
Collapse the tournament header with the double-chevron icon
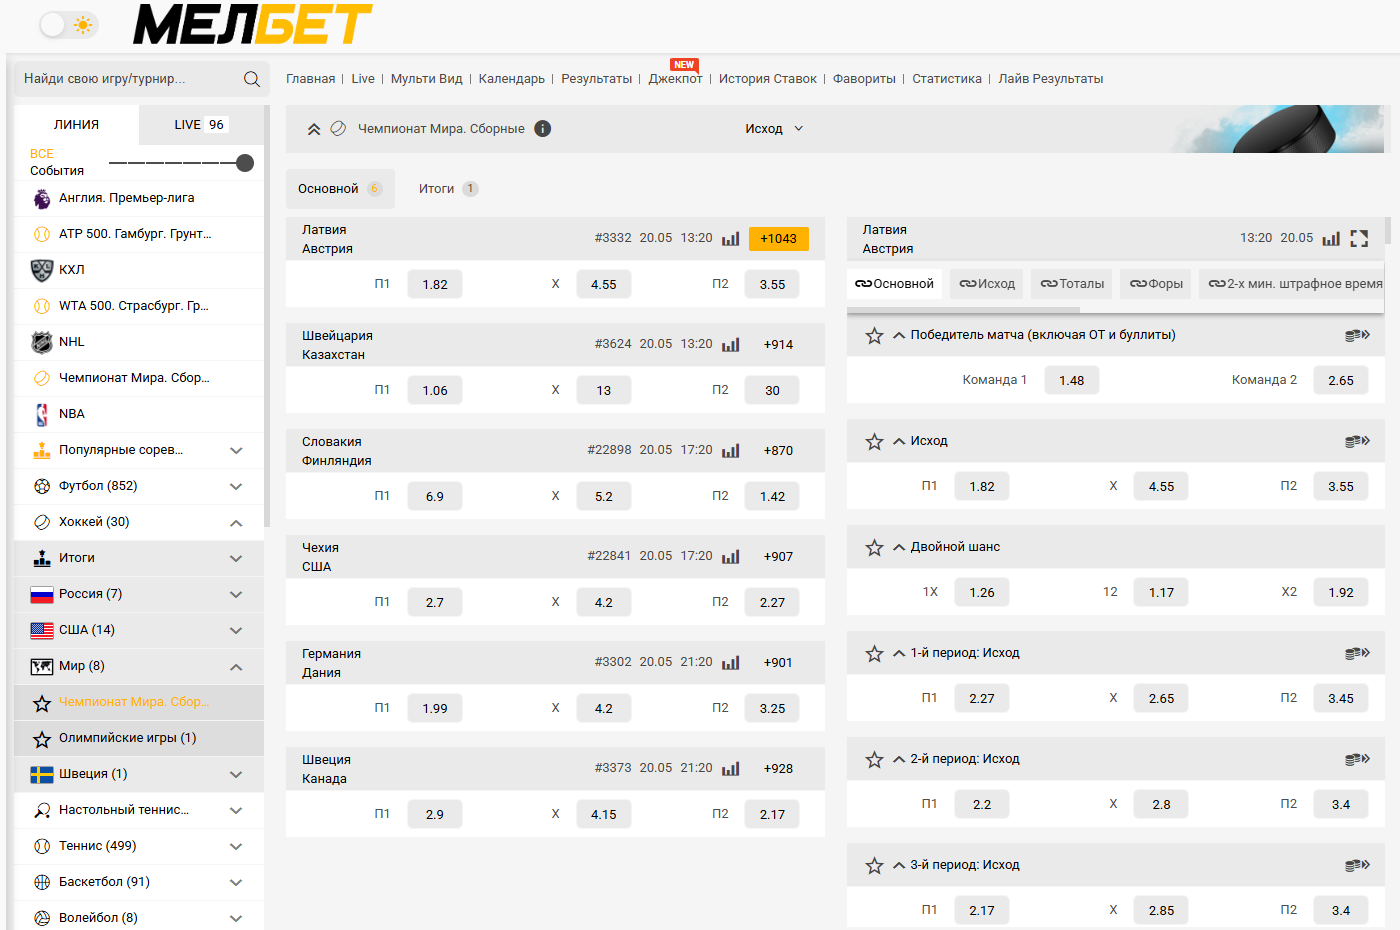tap(313, 129)
